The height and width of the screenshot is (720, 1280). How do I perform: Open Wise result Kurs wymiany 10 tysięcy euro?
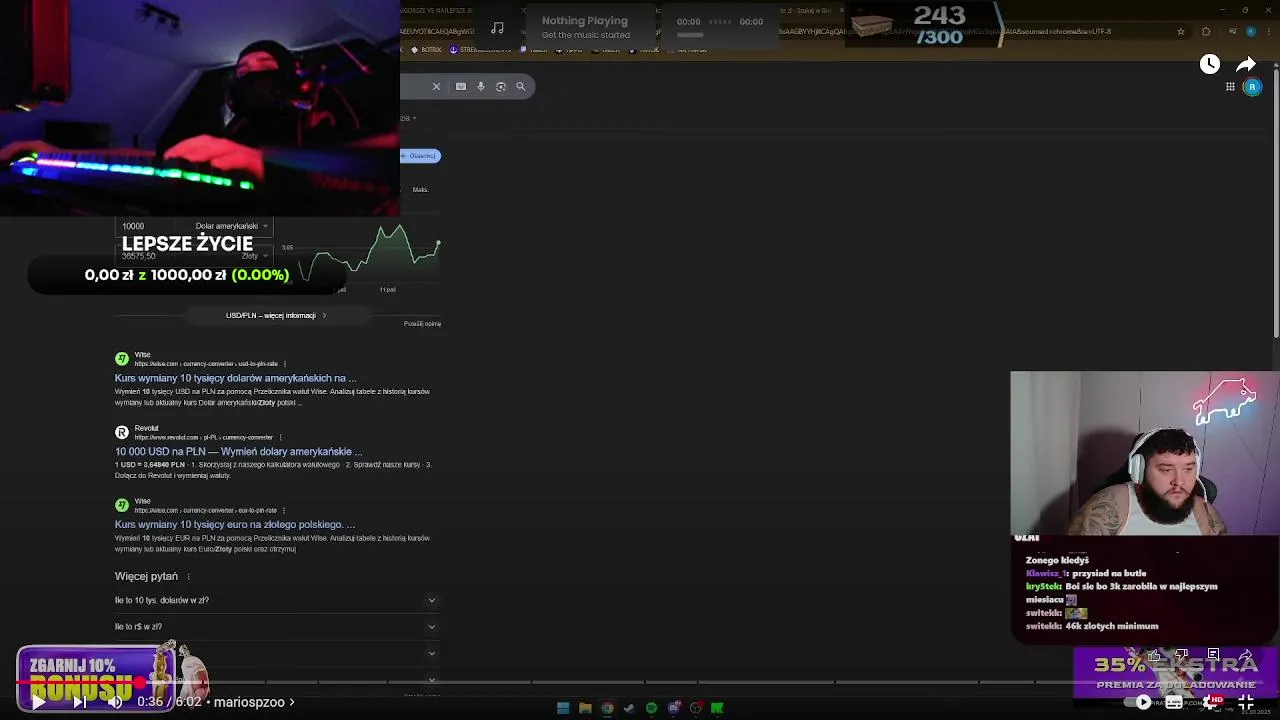coord(235,524)
